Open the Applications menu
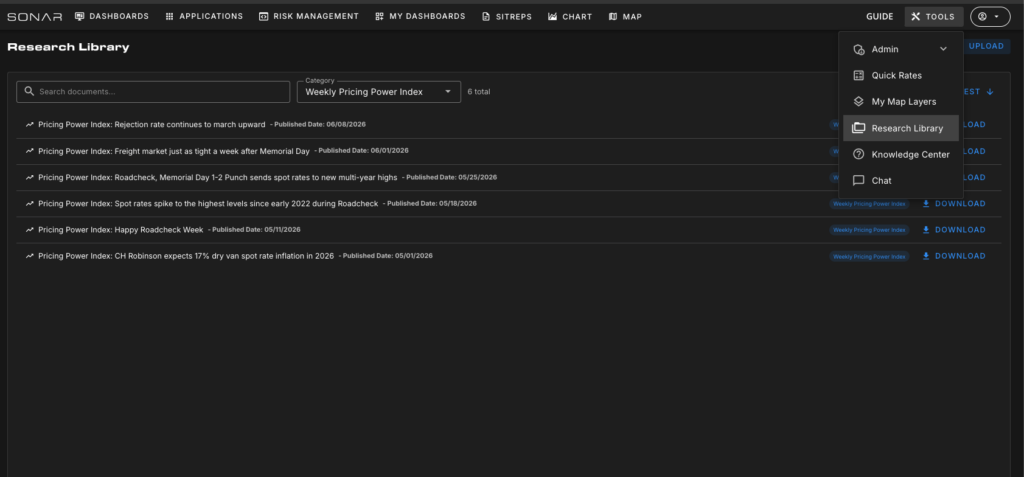This screenshot has height=477, width=1024. tap(204, 16)
